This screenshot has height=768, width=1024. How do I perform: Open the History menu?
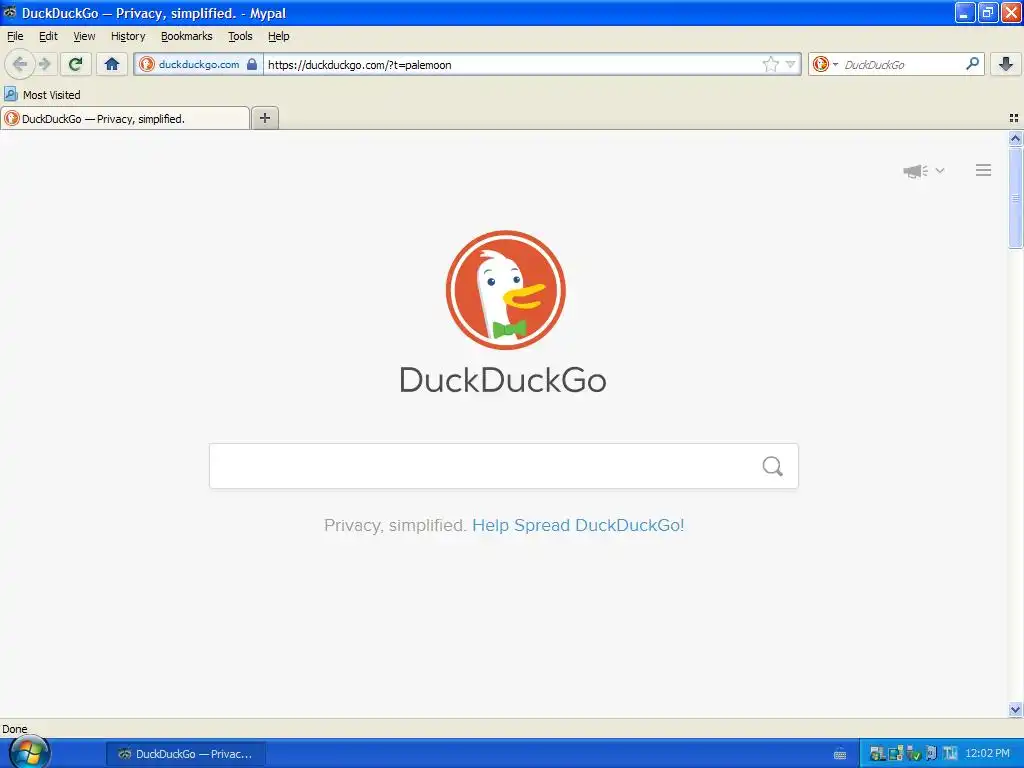128,36
